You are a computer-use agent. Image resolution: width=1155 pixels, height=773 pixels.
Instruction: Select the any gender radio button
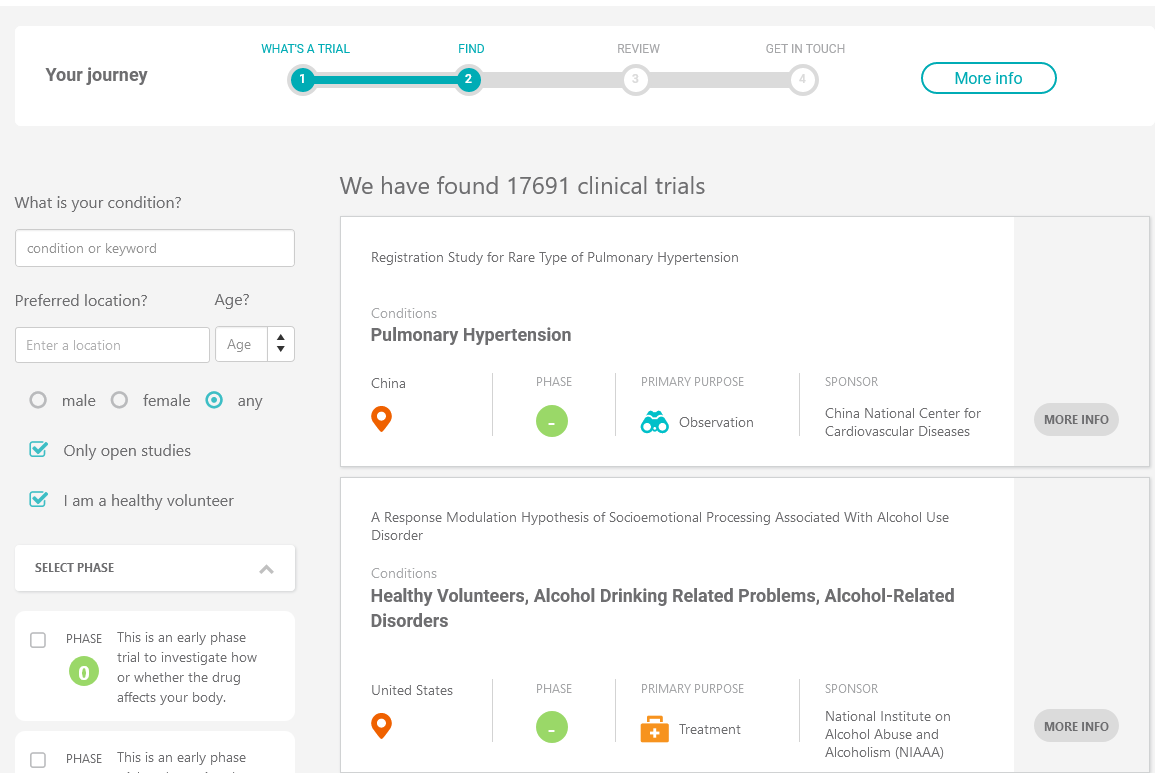click(214, 400)
